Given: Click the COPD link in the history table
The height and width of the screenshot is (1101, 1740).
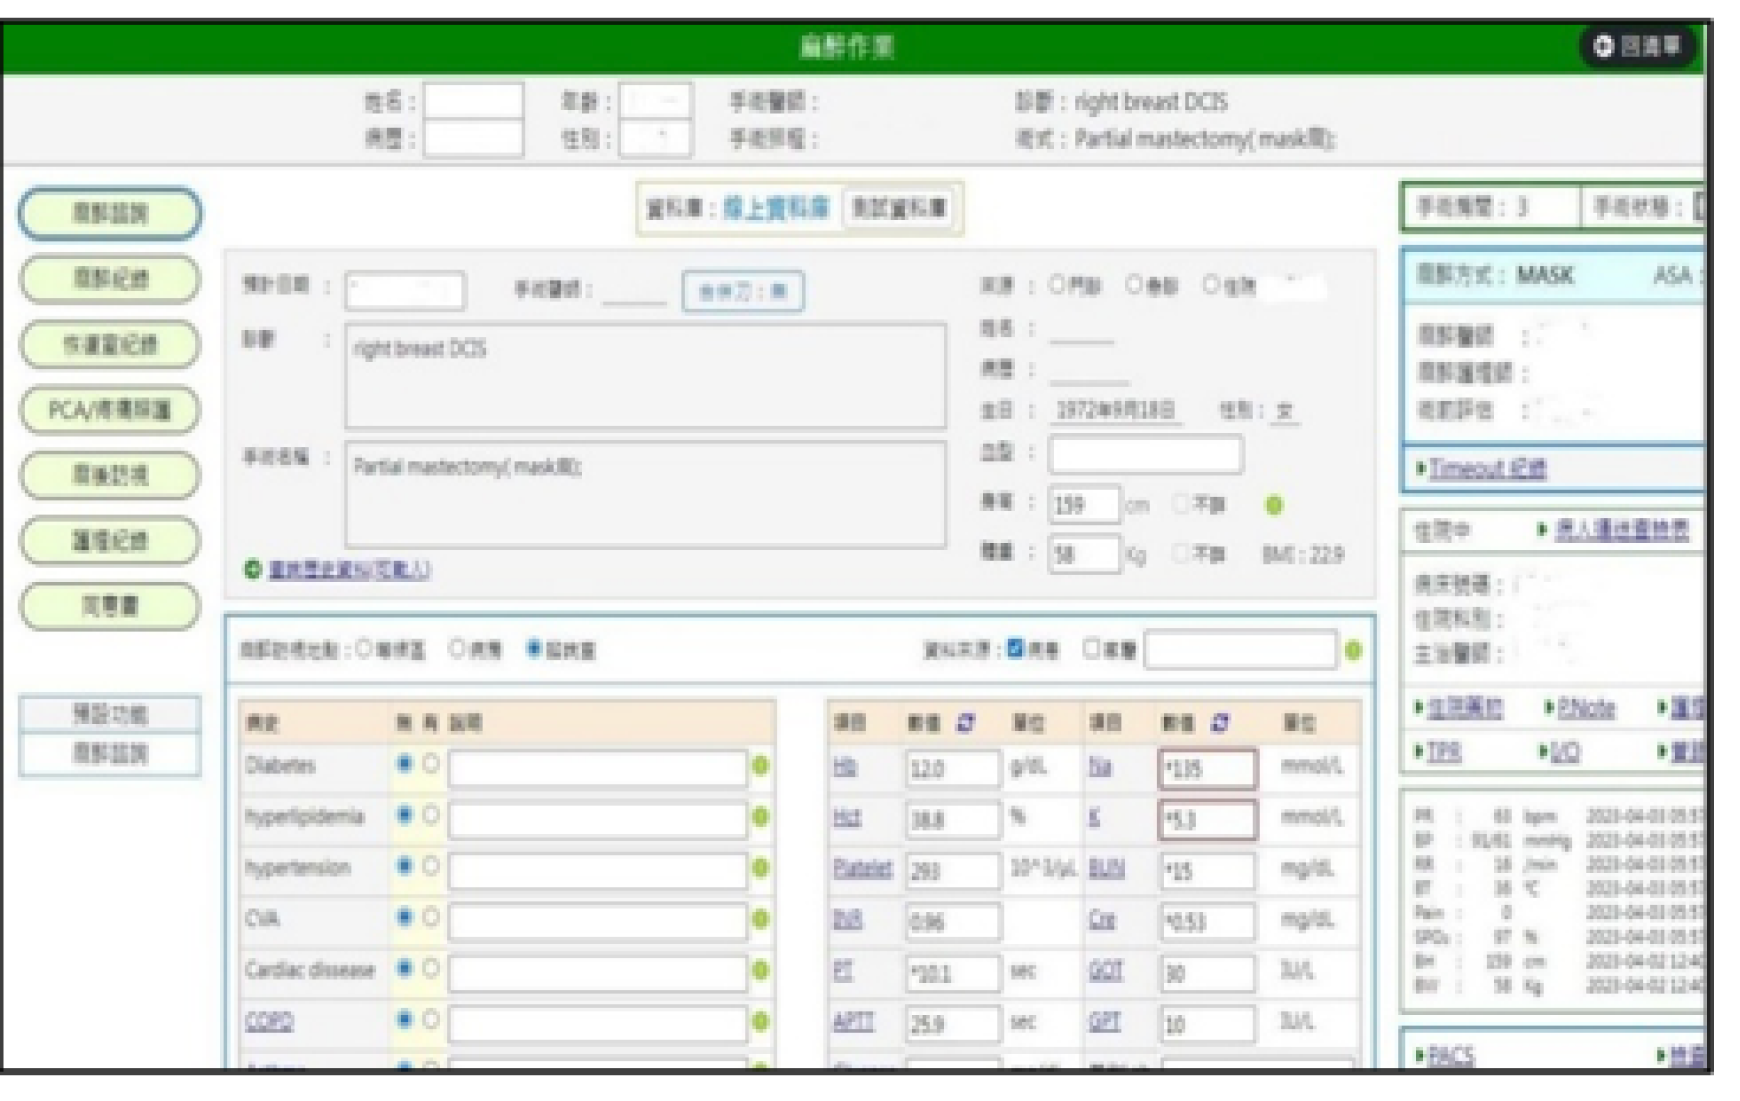Looking at the screenshot, I should tap(269, 1022).
